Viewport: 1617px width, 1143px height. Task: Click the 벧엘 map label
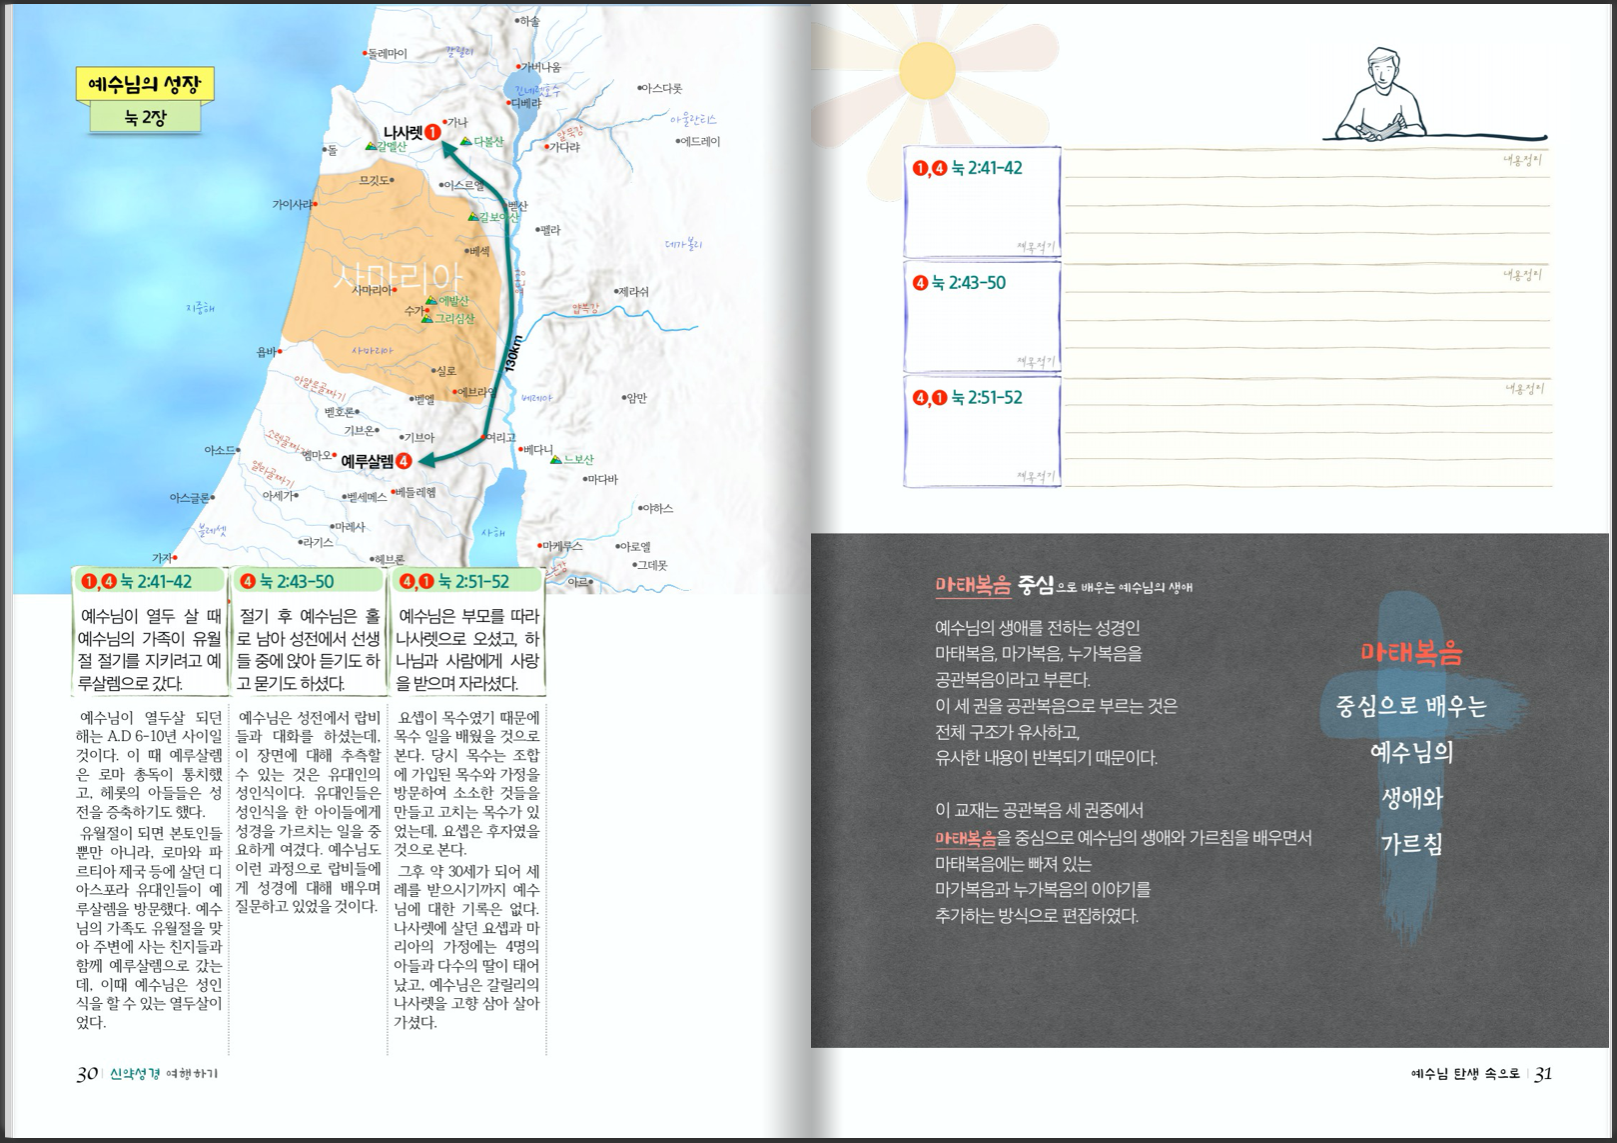424,399
